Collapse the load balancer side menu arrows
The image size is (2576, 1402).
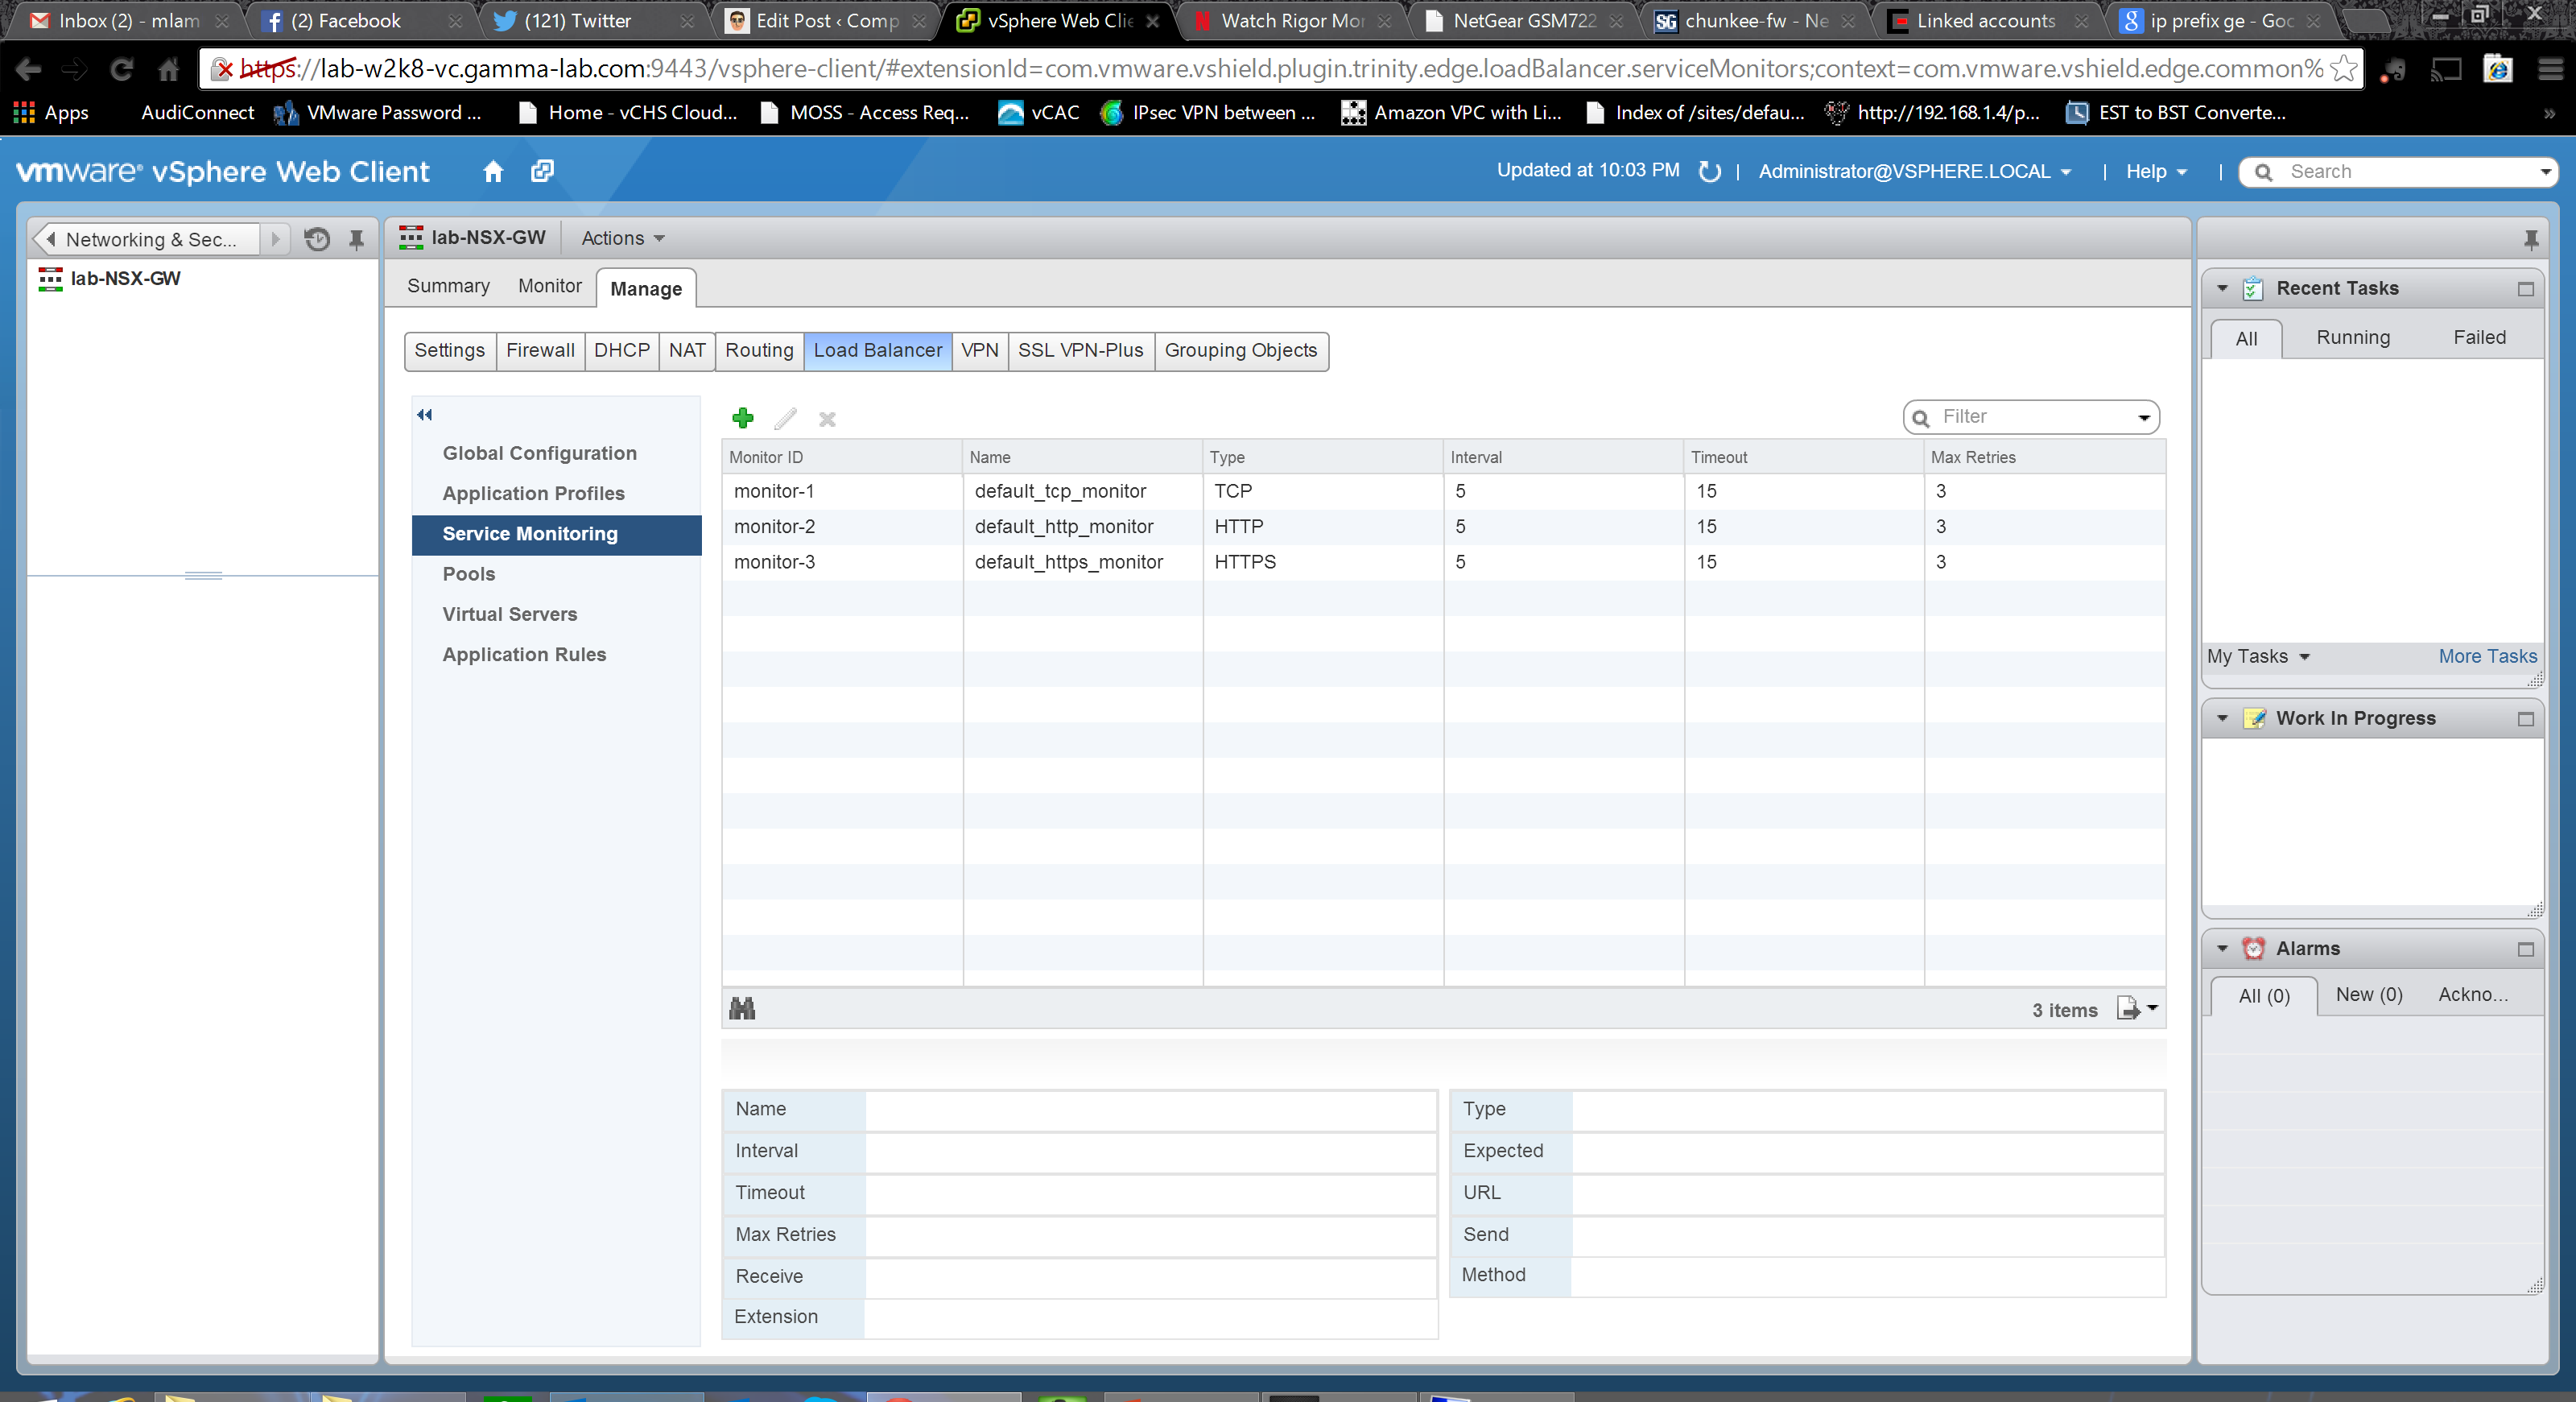[x=424, y=415]
